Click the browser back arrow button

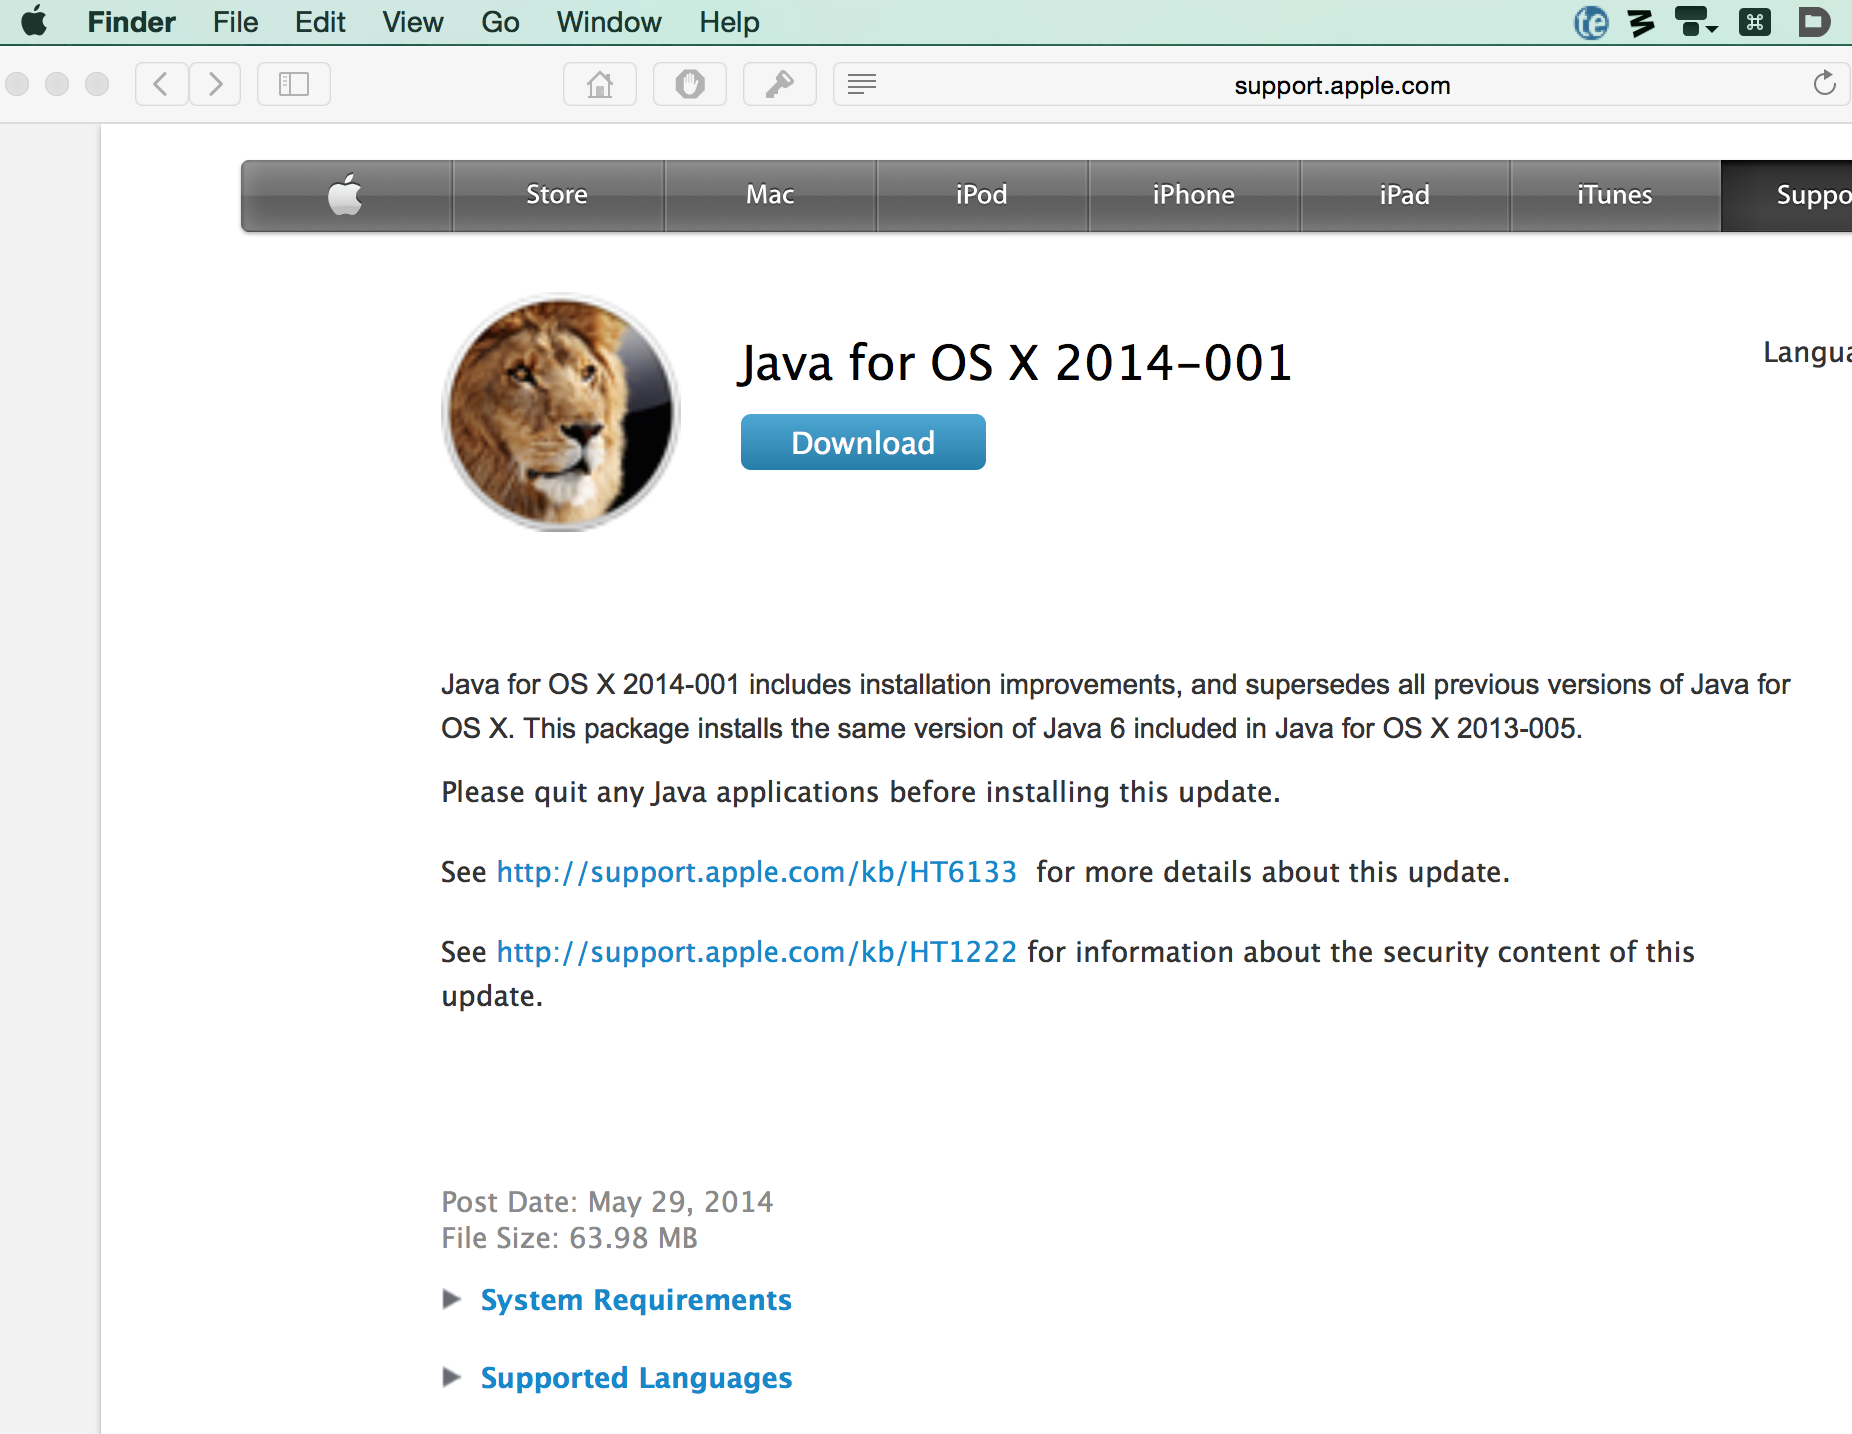coord(161,84)
